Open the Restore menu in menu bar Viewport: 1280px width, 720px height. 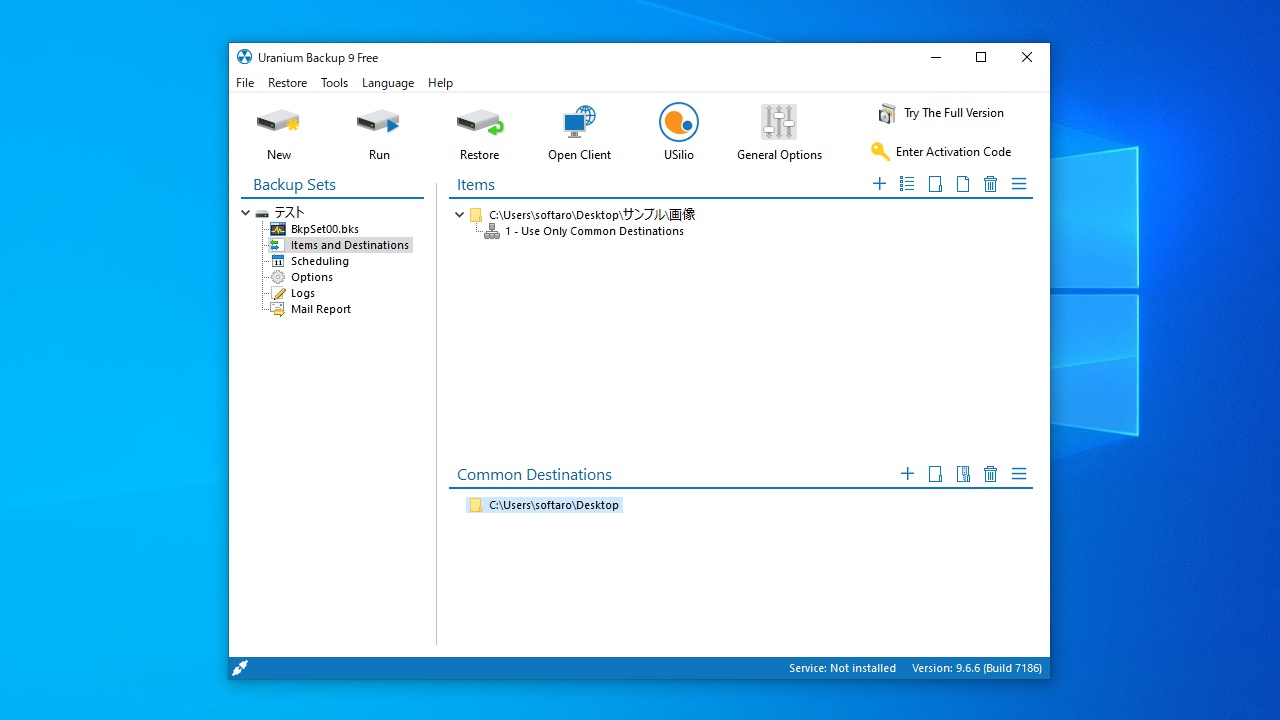tap(288, 83)
